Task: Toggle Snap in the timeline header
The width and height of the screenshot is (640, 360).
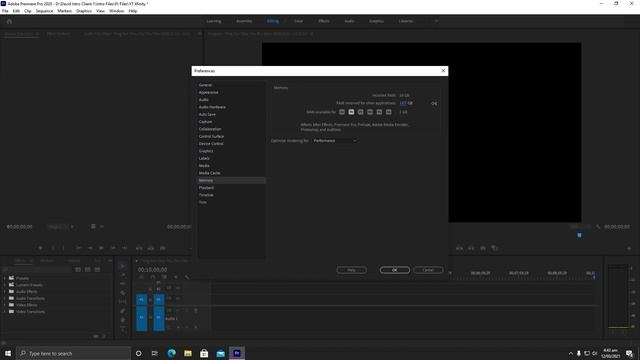Action: pyautogui.click(x=153, y=277)
